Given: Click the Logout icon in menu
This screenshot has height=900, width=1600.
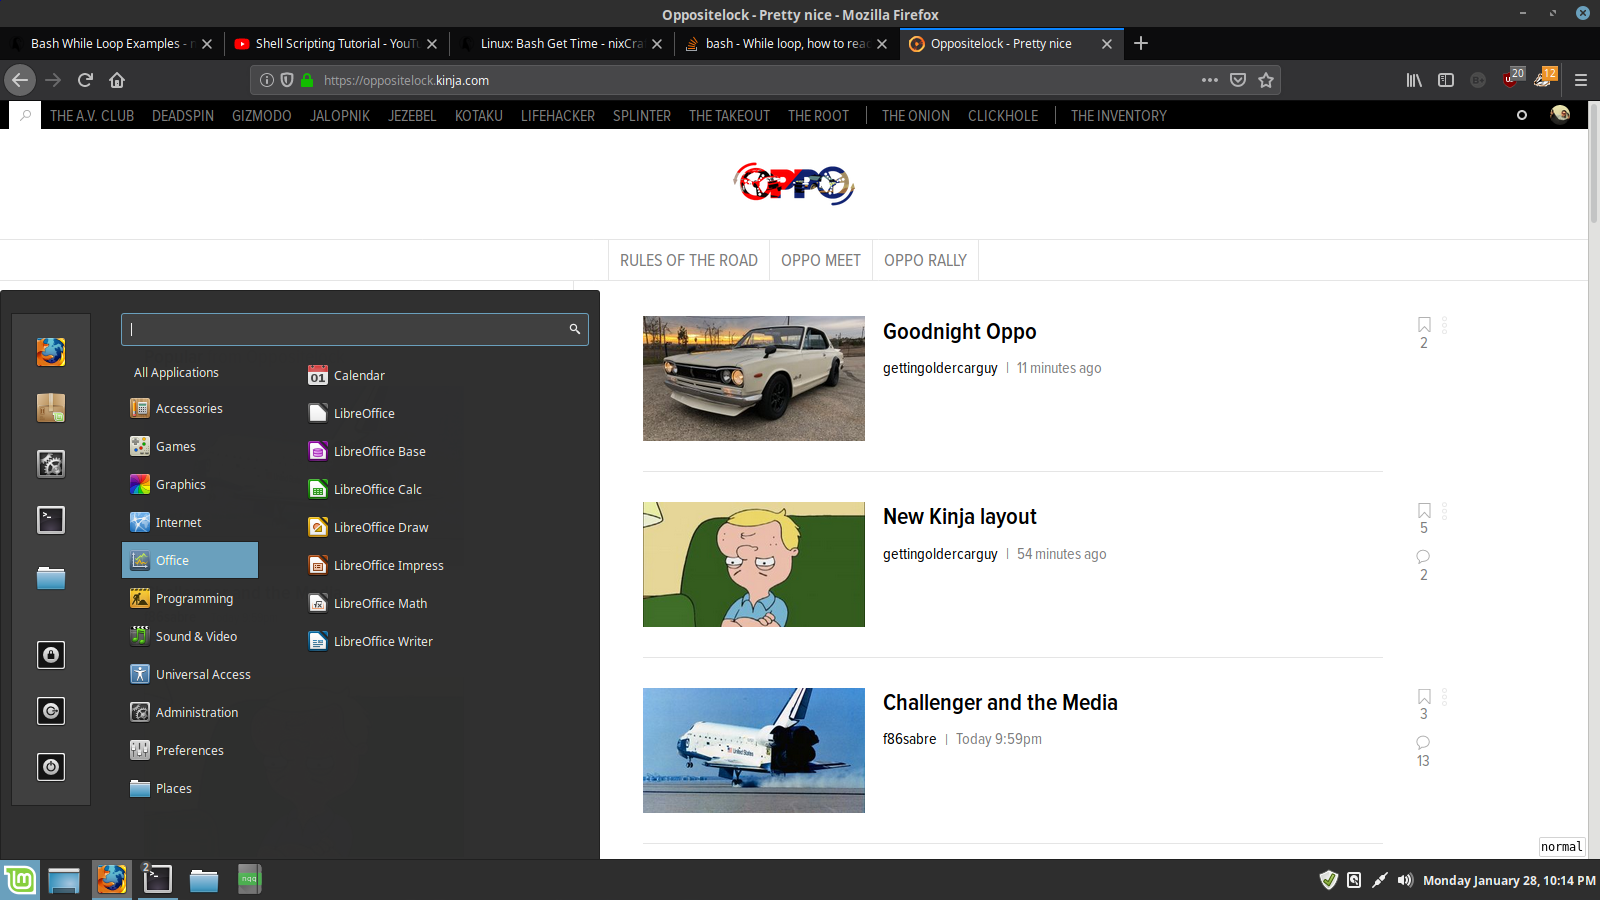Looking at the screenshot, I should point(51,711).
